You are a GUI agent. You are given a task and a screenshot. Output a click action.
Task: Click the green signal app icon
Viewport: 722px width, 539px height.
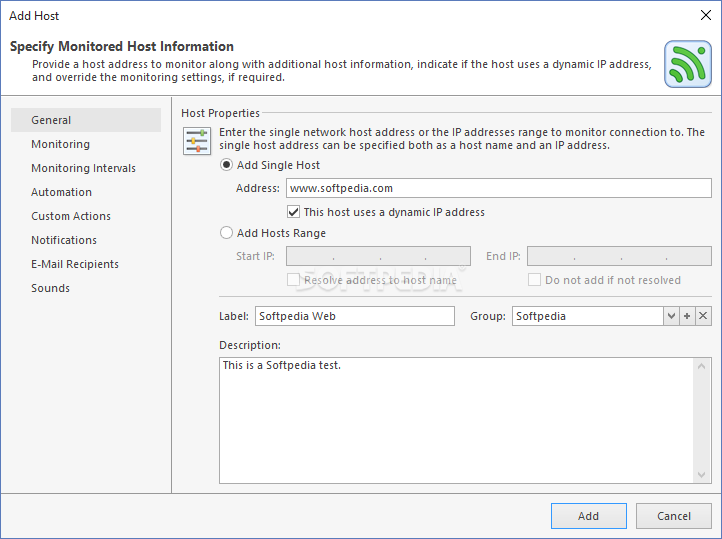tap(688, 64)
